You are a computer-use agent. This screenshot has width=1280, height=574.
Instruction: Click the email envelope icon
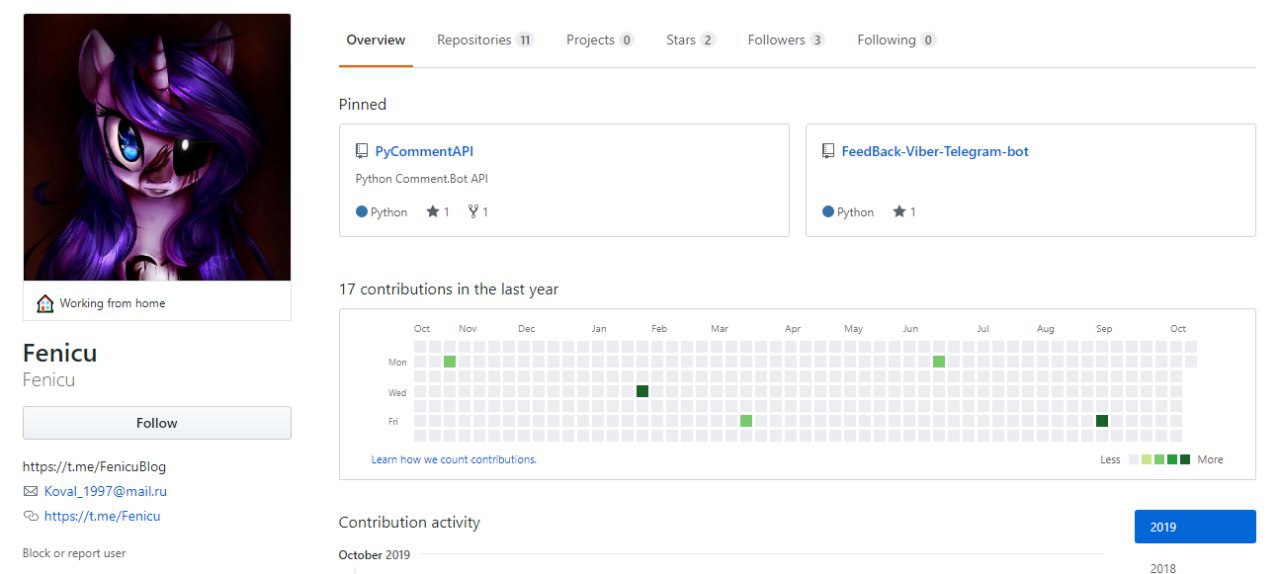pos(30,491)
